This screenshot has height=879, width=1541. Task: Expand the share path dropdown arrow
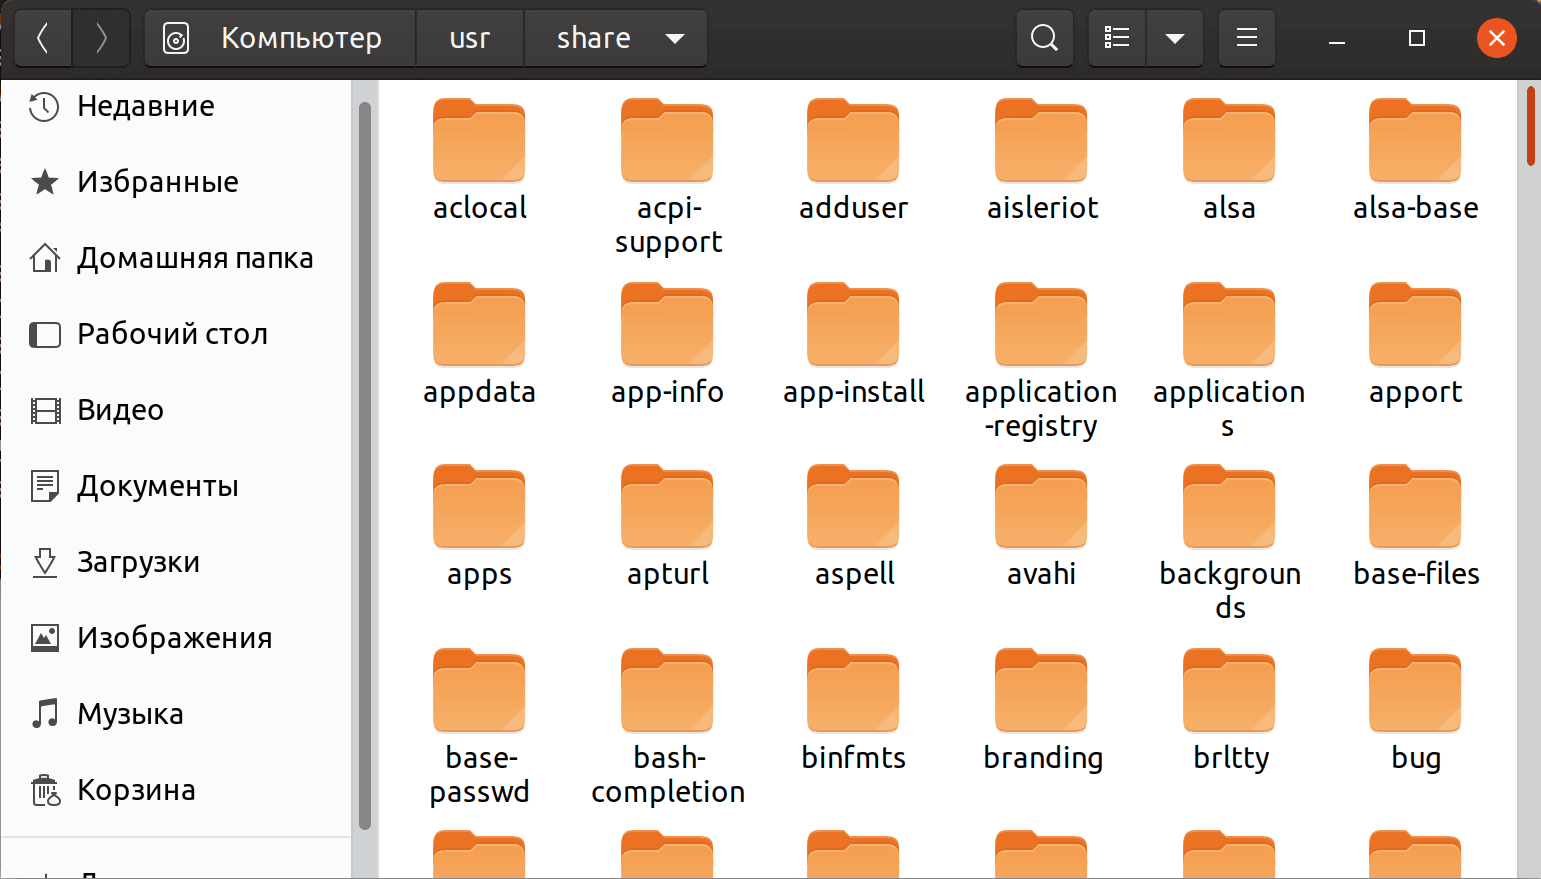click(675, 39)
